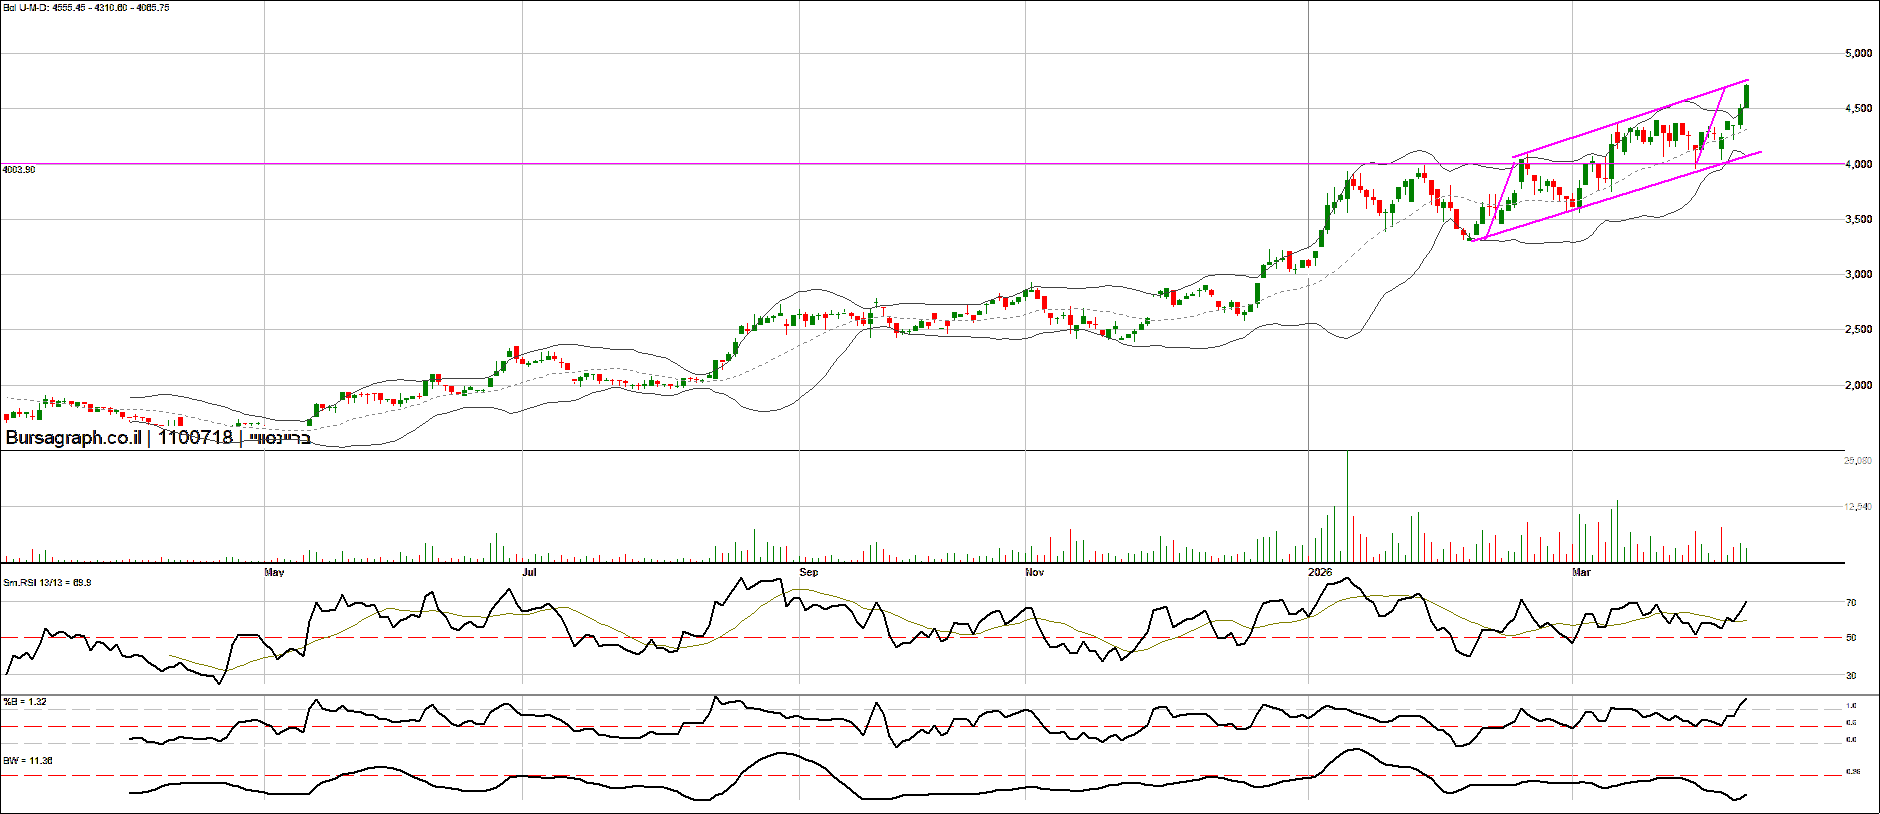This screenshot has height=814, width=1880.
Task: Select the BW = 11.36 indicator label
Action: coord(27,761)
